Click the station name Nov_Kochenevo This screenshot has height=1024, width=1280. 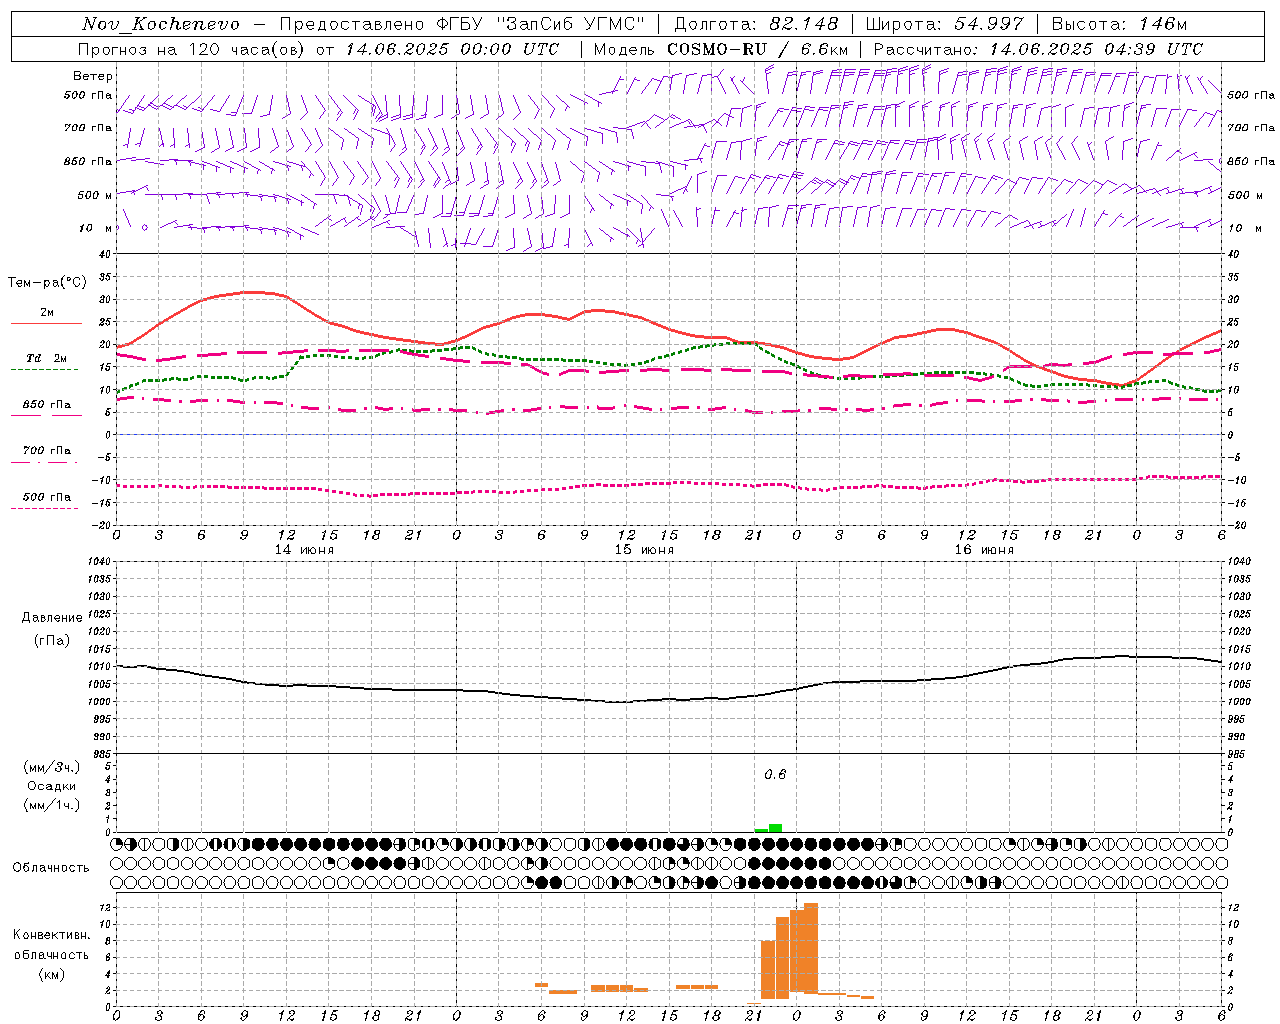click(161, 24)
